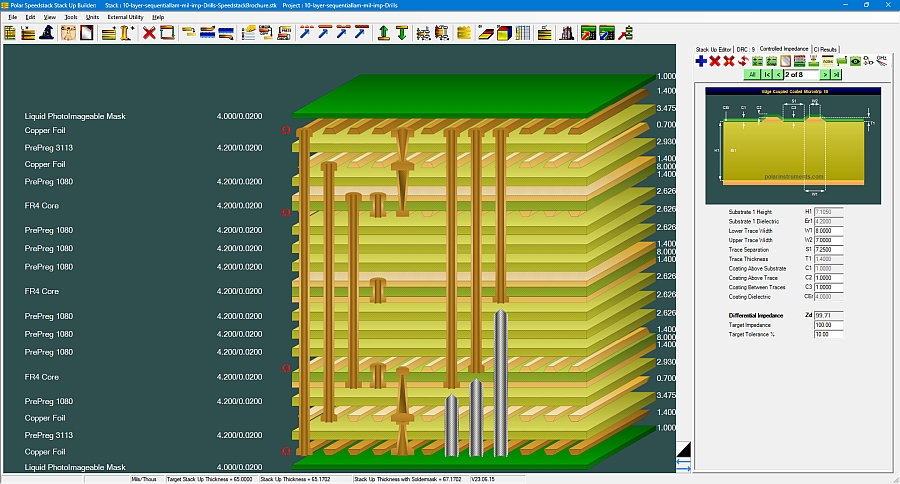
Task: Switch to the DRC : 9 tab
Action: pyautogui.click(x=745, y=49)
